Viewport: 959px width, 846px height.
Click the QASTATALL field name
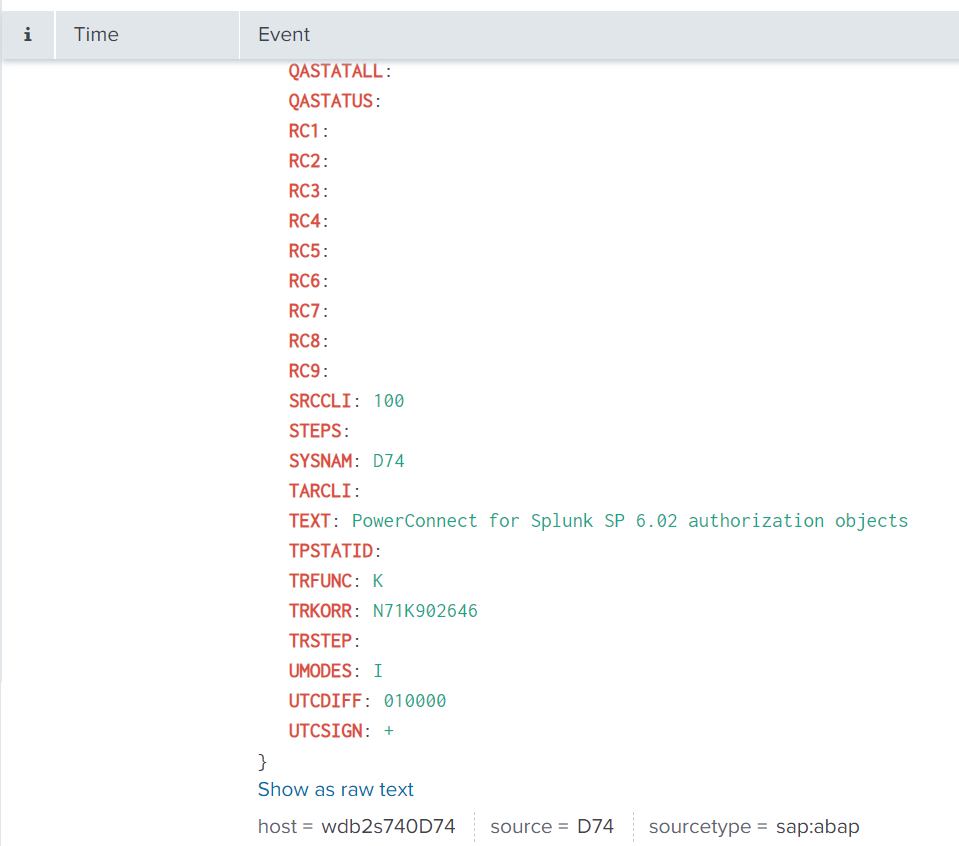coord(336,71)
